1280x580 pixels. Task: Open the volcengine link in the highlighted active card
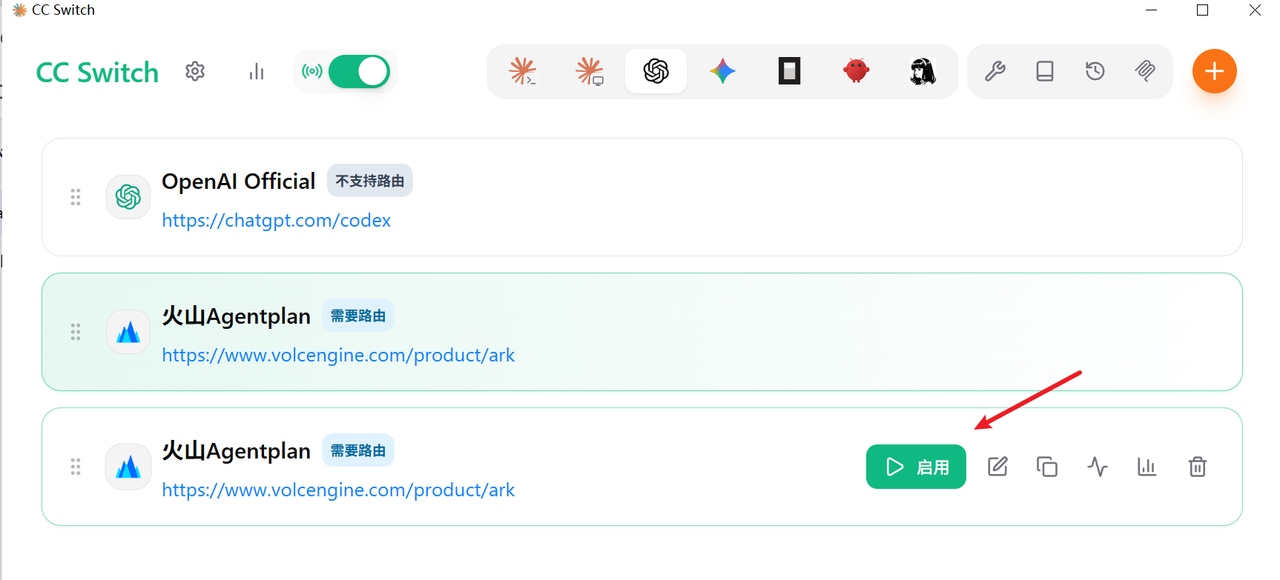[338, 355]
